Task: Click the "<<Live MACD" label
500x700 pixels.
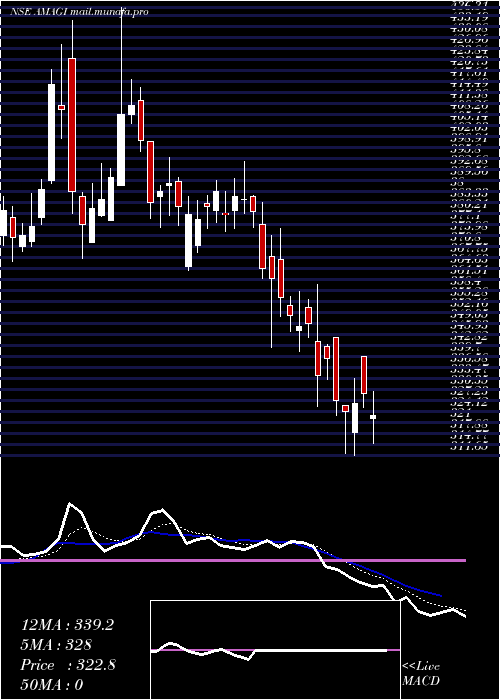Action: point(421,674)
